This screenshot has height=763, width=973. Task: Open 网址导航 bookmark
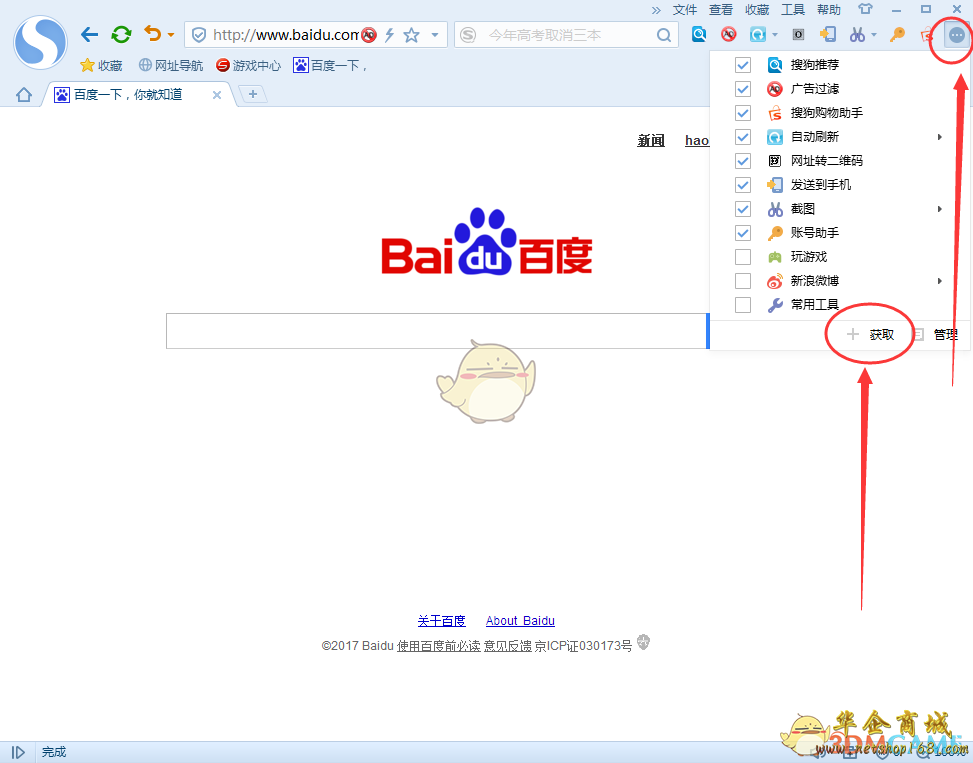[x=171, y=65]
